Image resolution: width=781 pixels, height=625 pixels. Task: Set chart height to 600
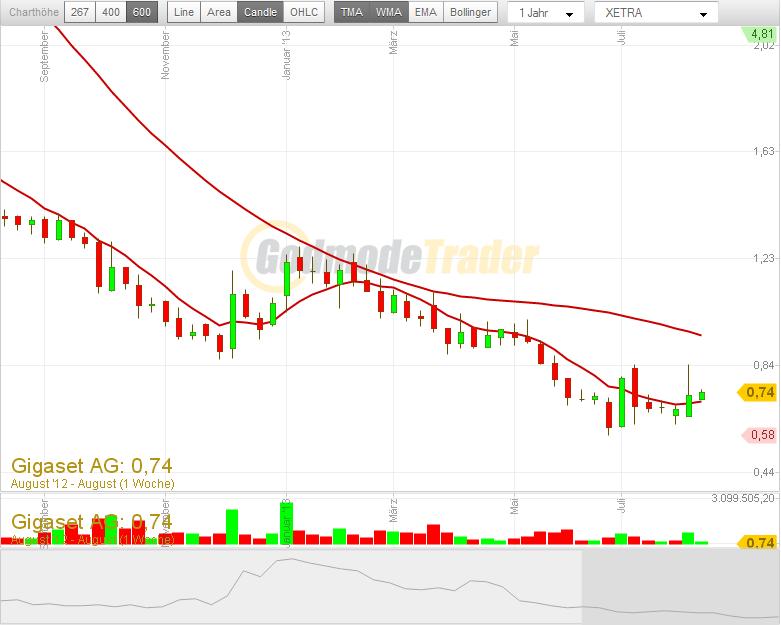coord(142,12)
